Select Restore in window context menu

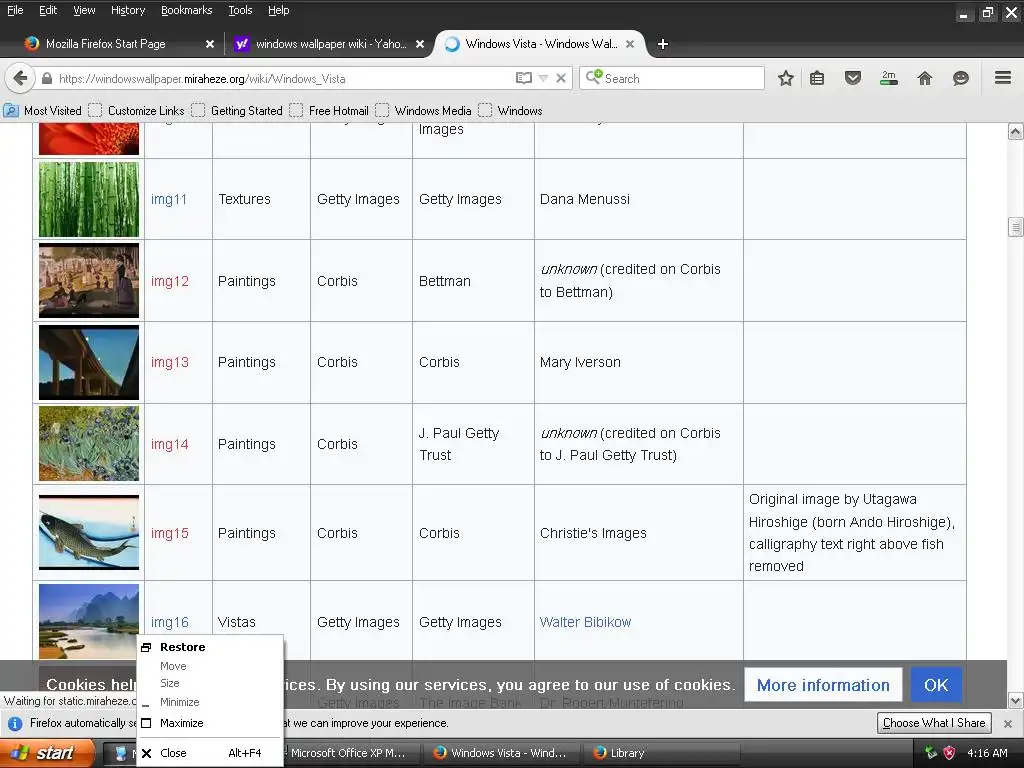[210, 647]
